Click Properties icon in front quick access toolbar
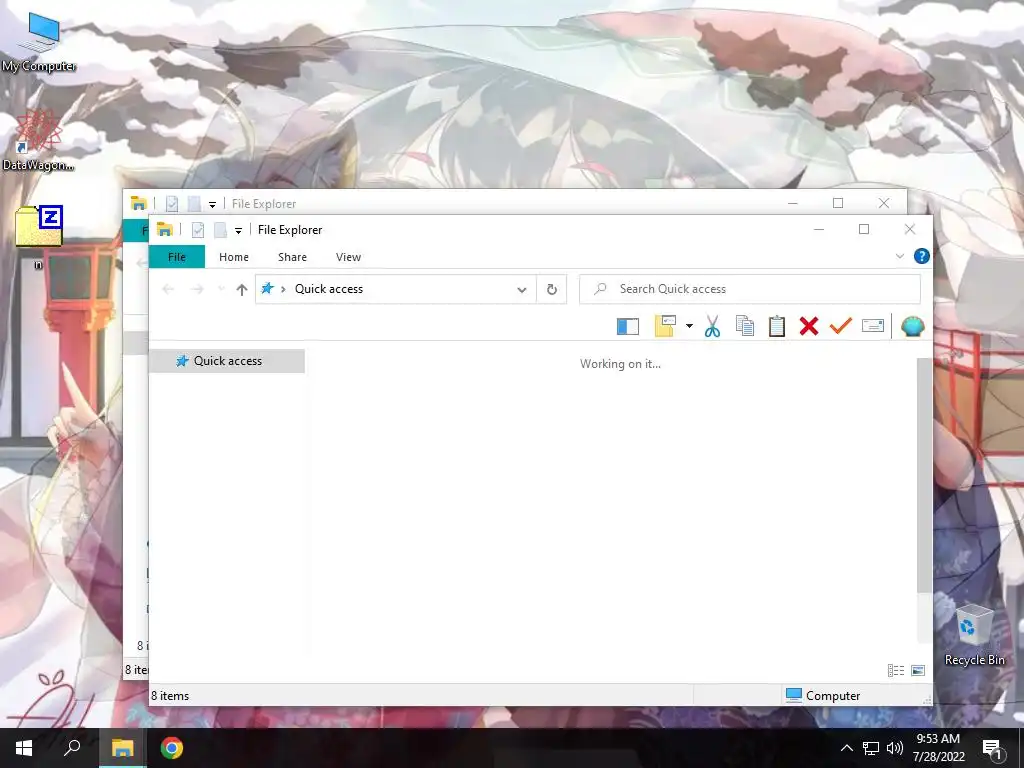This screenshot has width=1024, height=768. (198, 229)
